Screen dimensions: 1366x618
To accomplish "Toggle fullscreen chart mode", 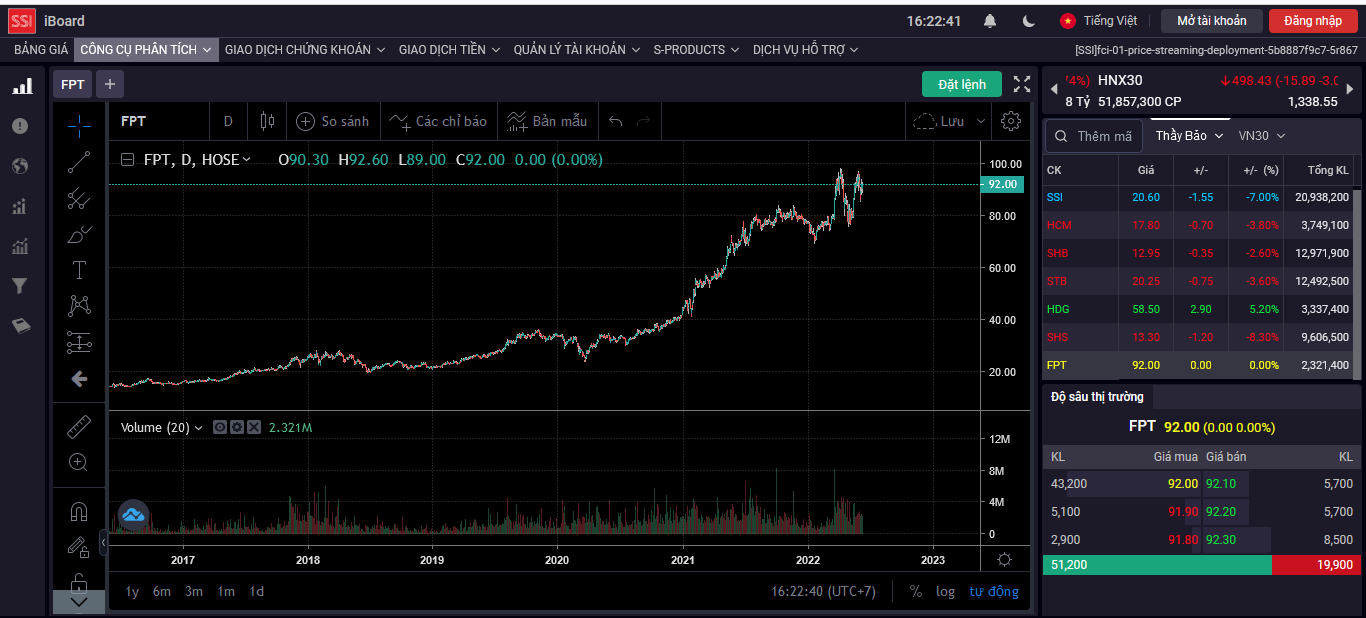I will (1022, 84).
